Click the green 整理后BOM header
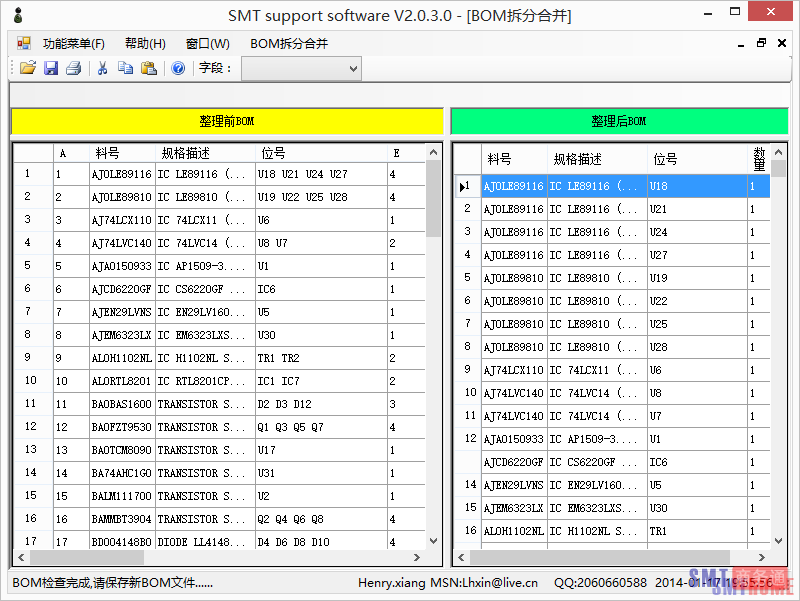This screenshot has width=800, height=601. pyautogui.click(x=620, y=121)
